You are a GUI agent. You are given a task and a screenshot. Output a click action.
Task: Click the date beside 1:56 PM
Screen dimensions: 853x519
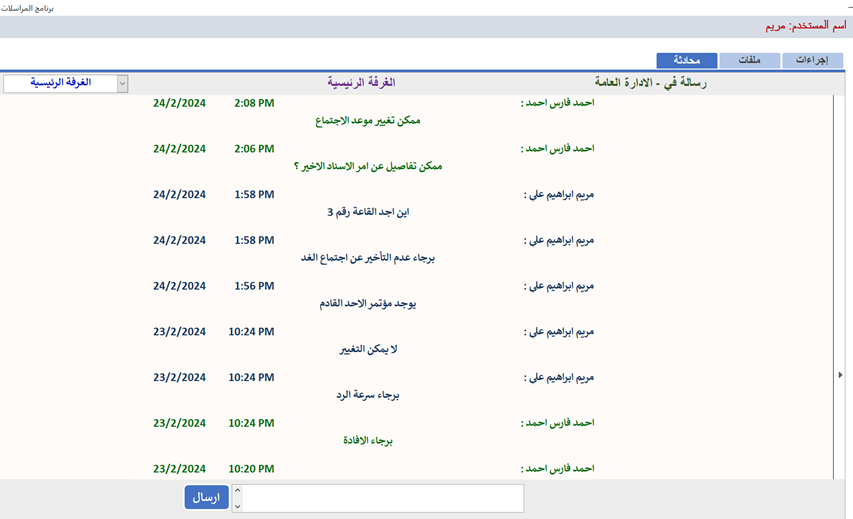[x=180, y=286]
